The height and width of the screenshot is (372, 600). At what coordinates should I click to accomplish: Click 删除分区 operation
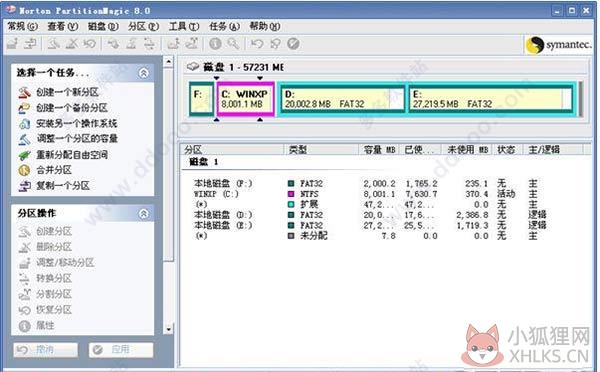[x=54, y=247]
